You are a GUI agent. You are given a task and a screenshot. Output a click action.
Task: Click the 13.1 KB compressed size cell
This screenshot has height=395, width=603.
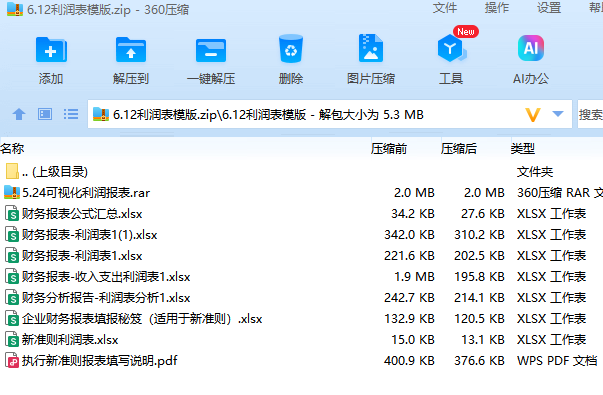(x=483, y=340)
